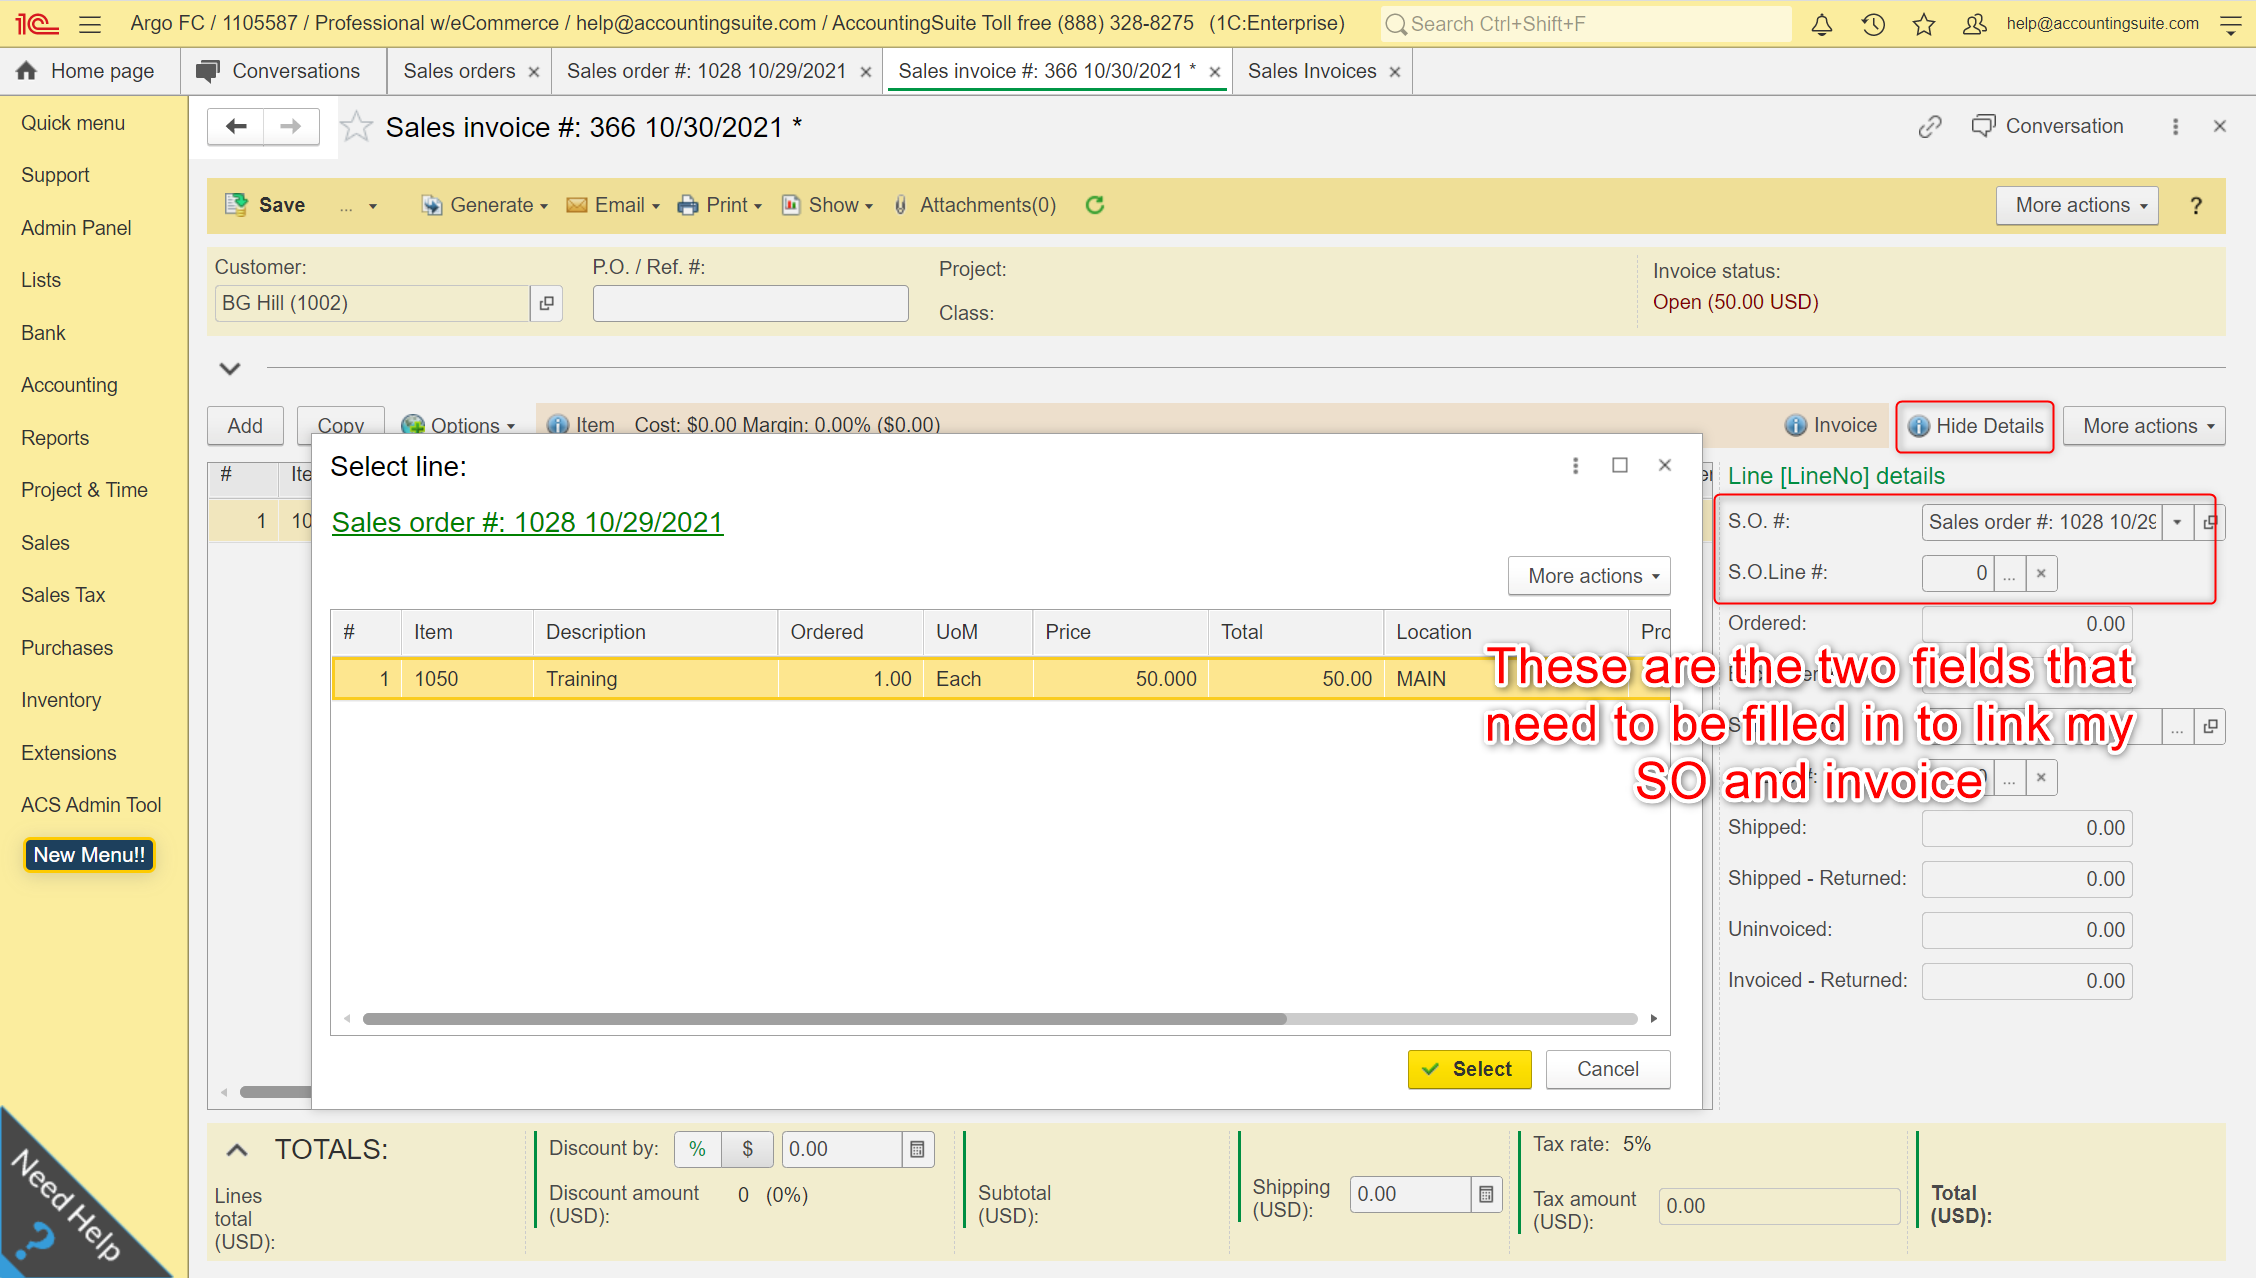
Task: Open the Purchases sidebar menu
Action: click(x=67, y=648)
